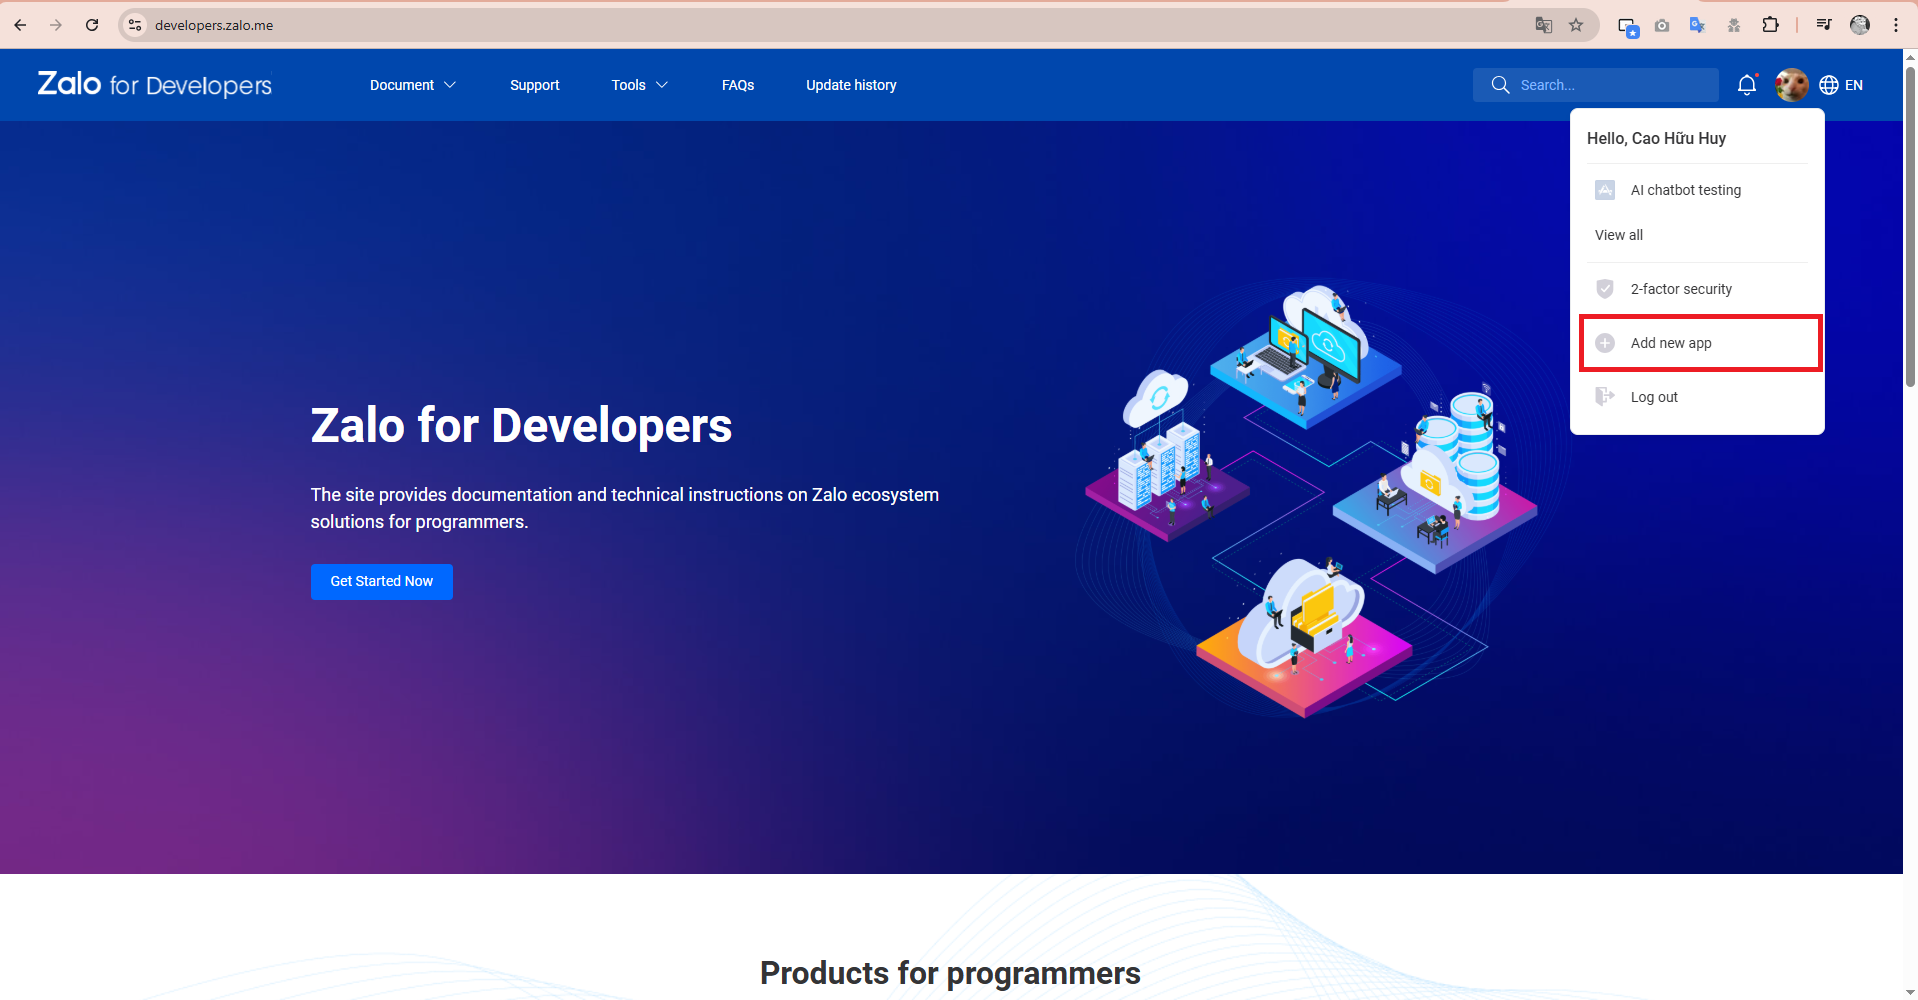Screen dimensions: 1918x1000
Task: View site information icon beside URL
Action: click(x=135, y=25)
